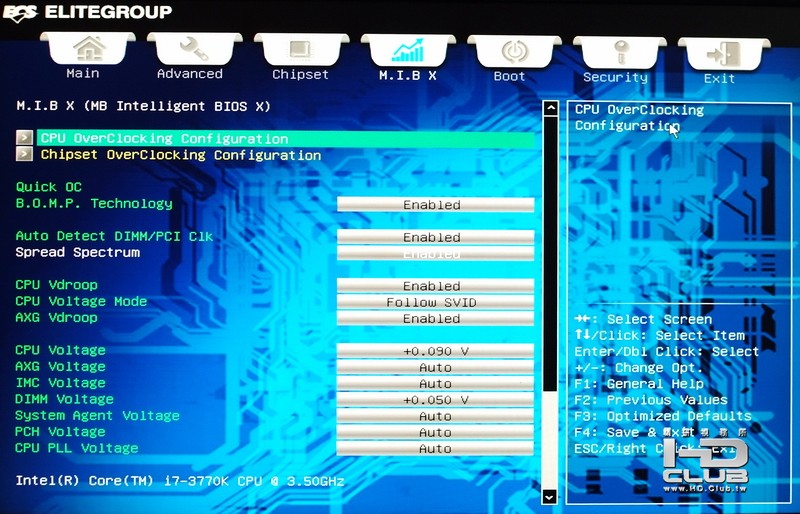Change Auto Detect DIMM/PCI Clk value

pyautogui.click(x=435, y=237)
